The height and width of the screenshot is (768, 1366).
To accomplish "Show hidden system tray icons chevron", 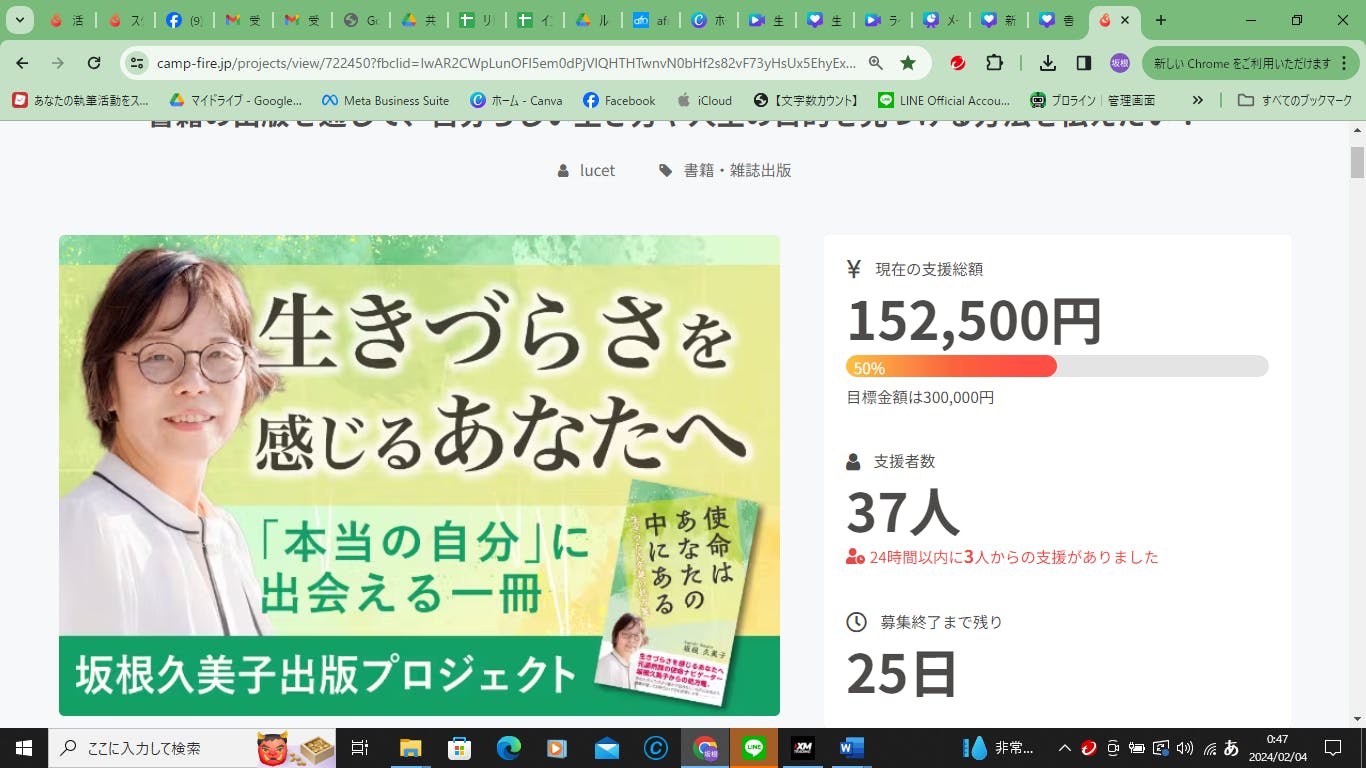I will pyautogui.click(x=1064, y=748).
